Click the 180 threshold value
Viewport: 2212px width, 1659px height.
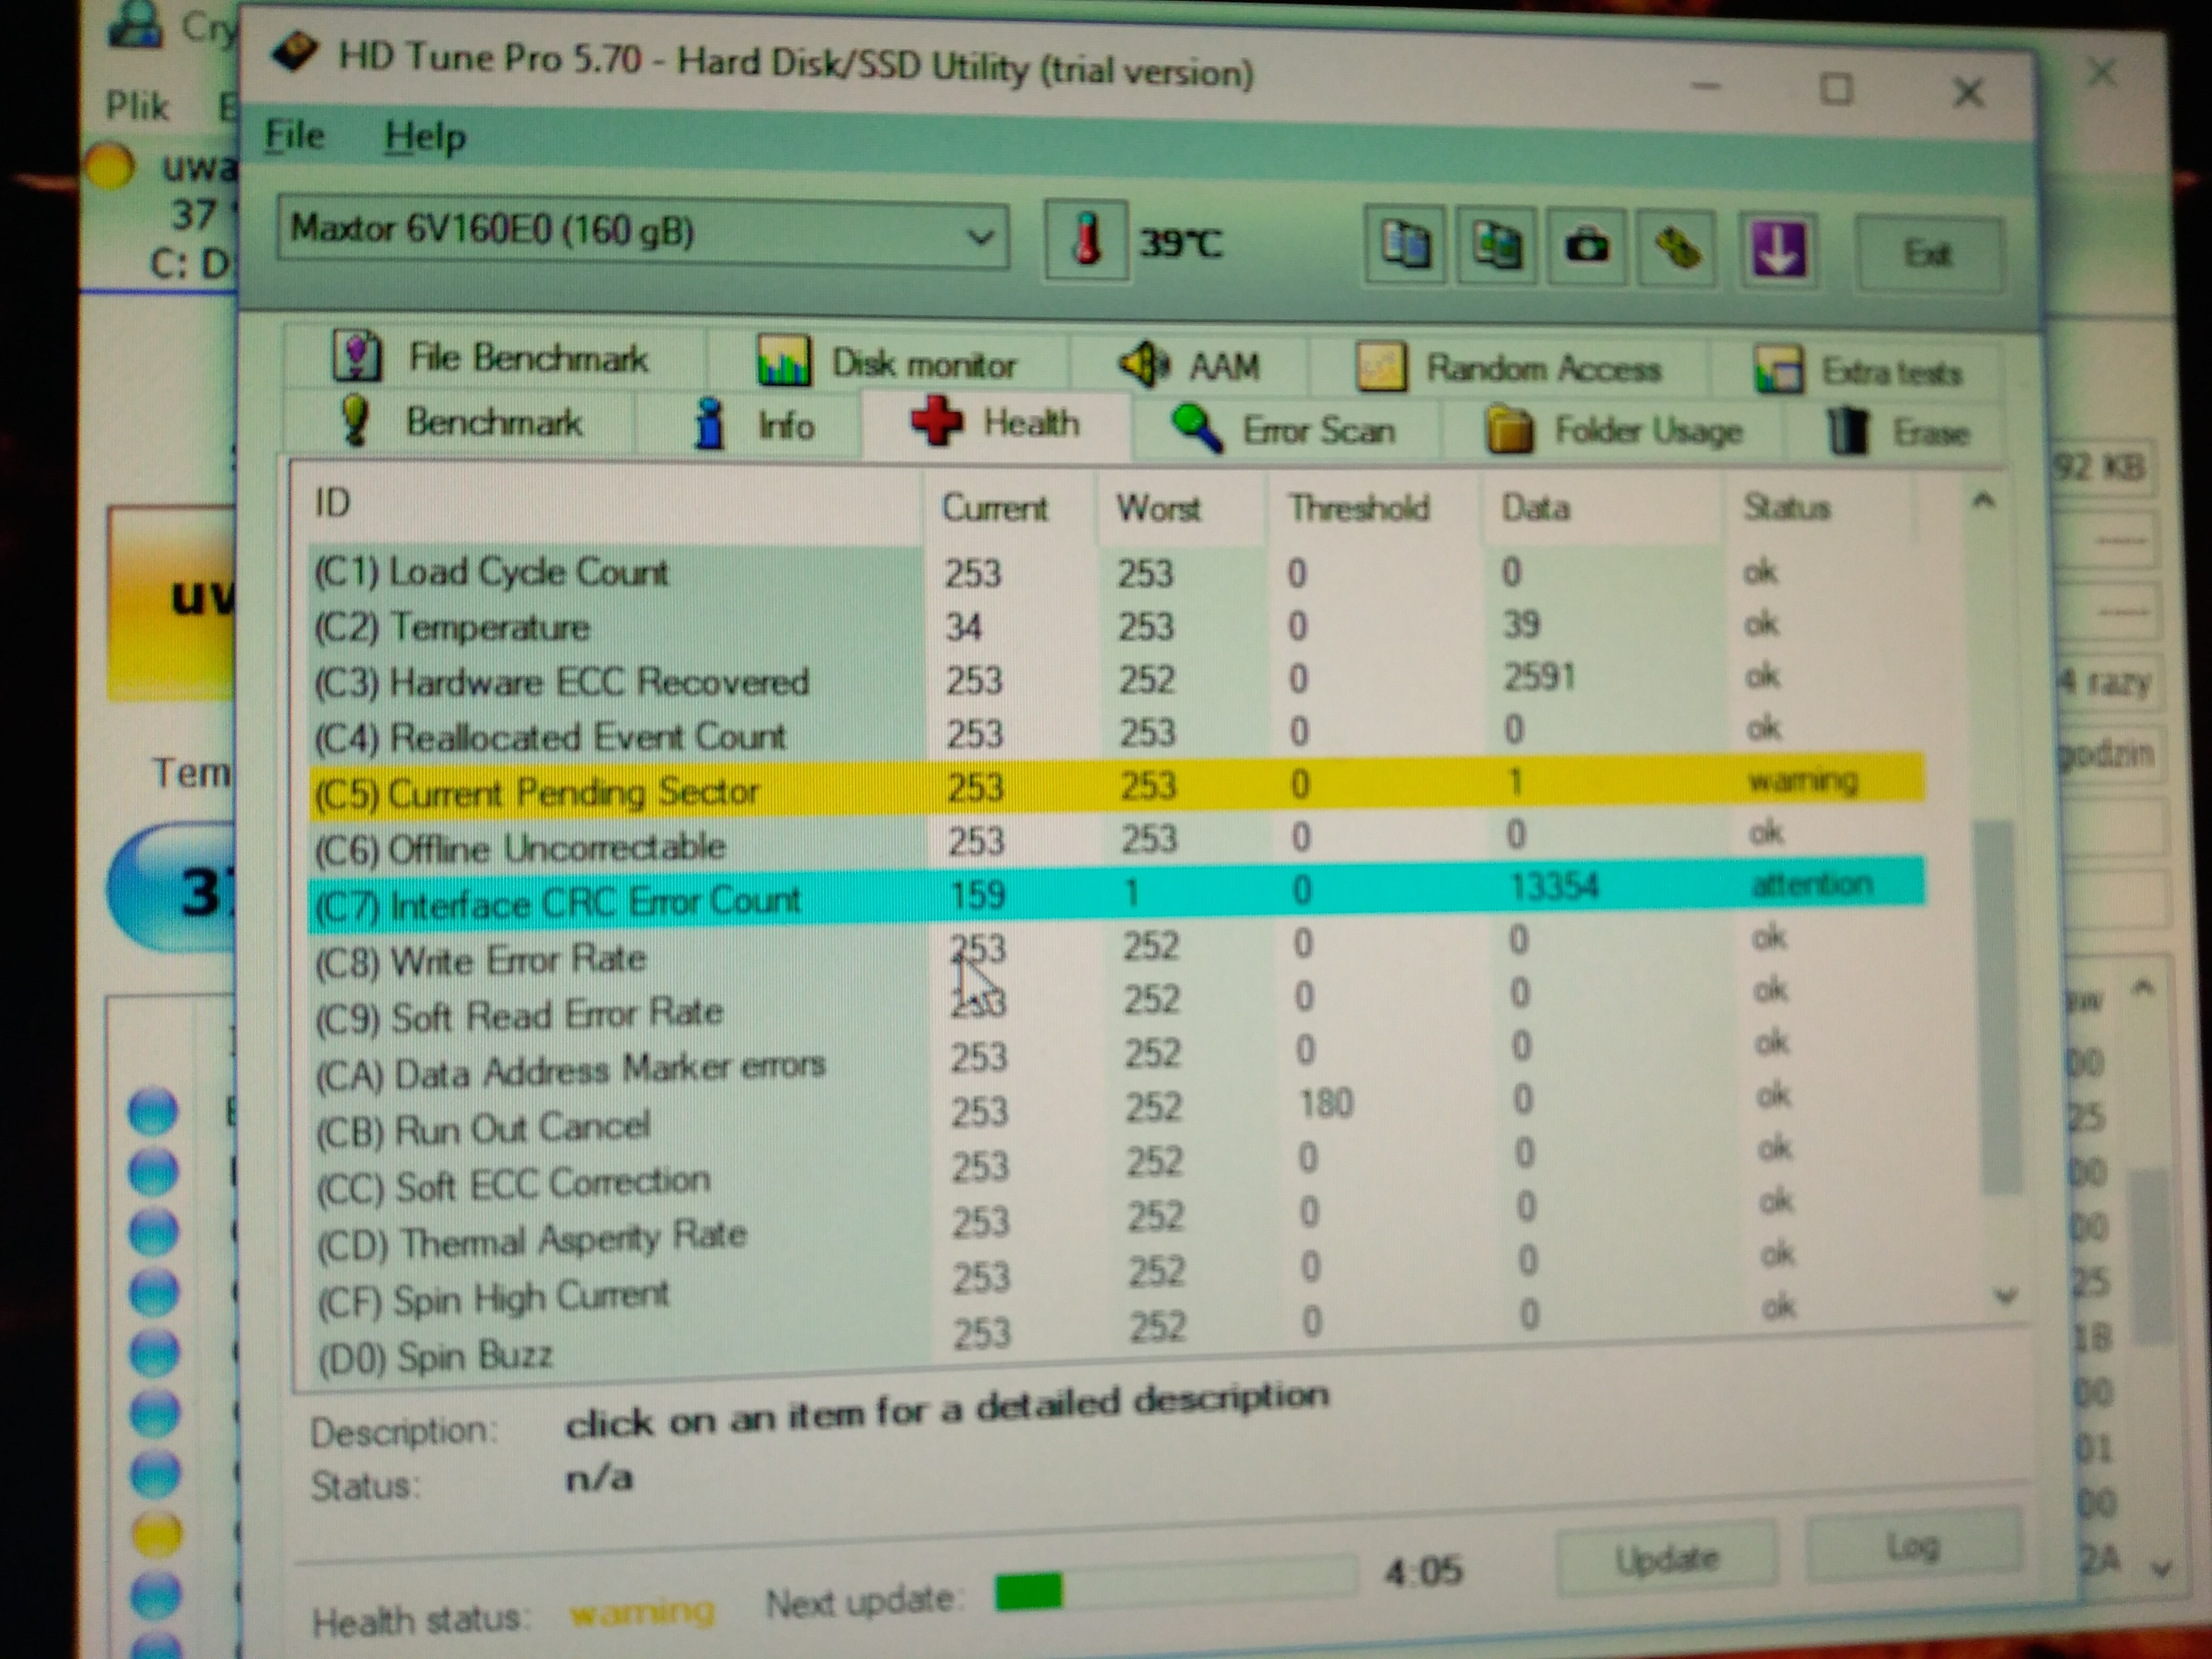[x=1325, y=1104]
